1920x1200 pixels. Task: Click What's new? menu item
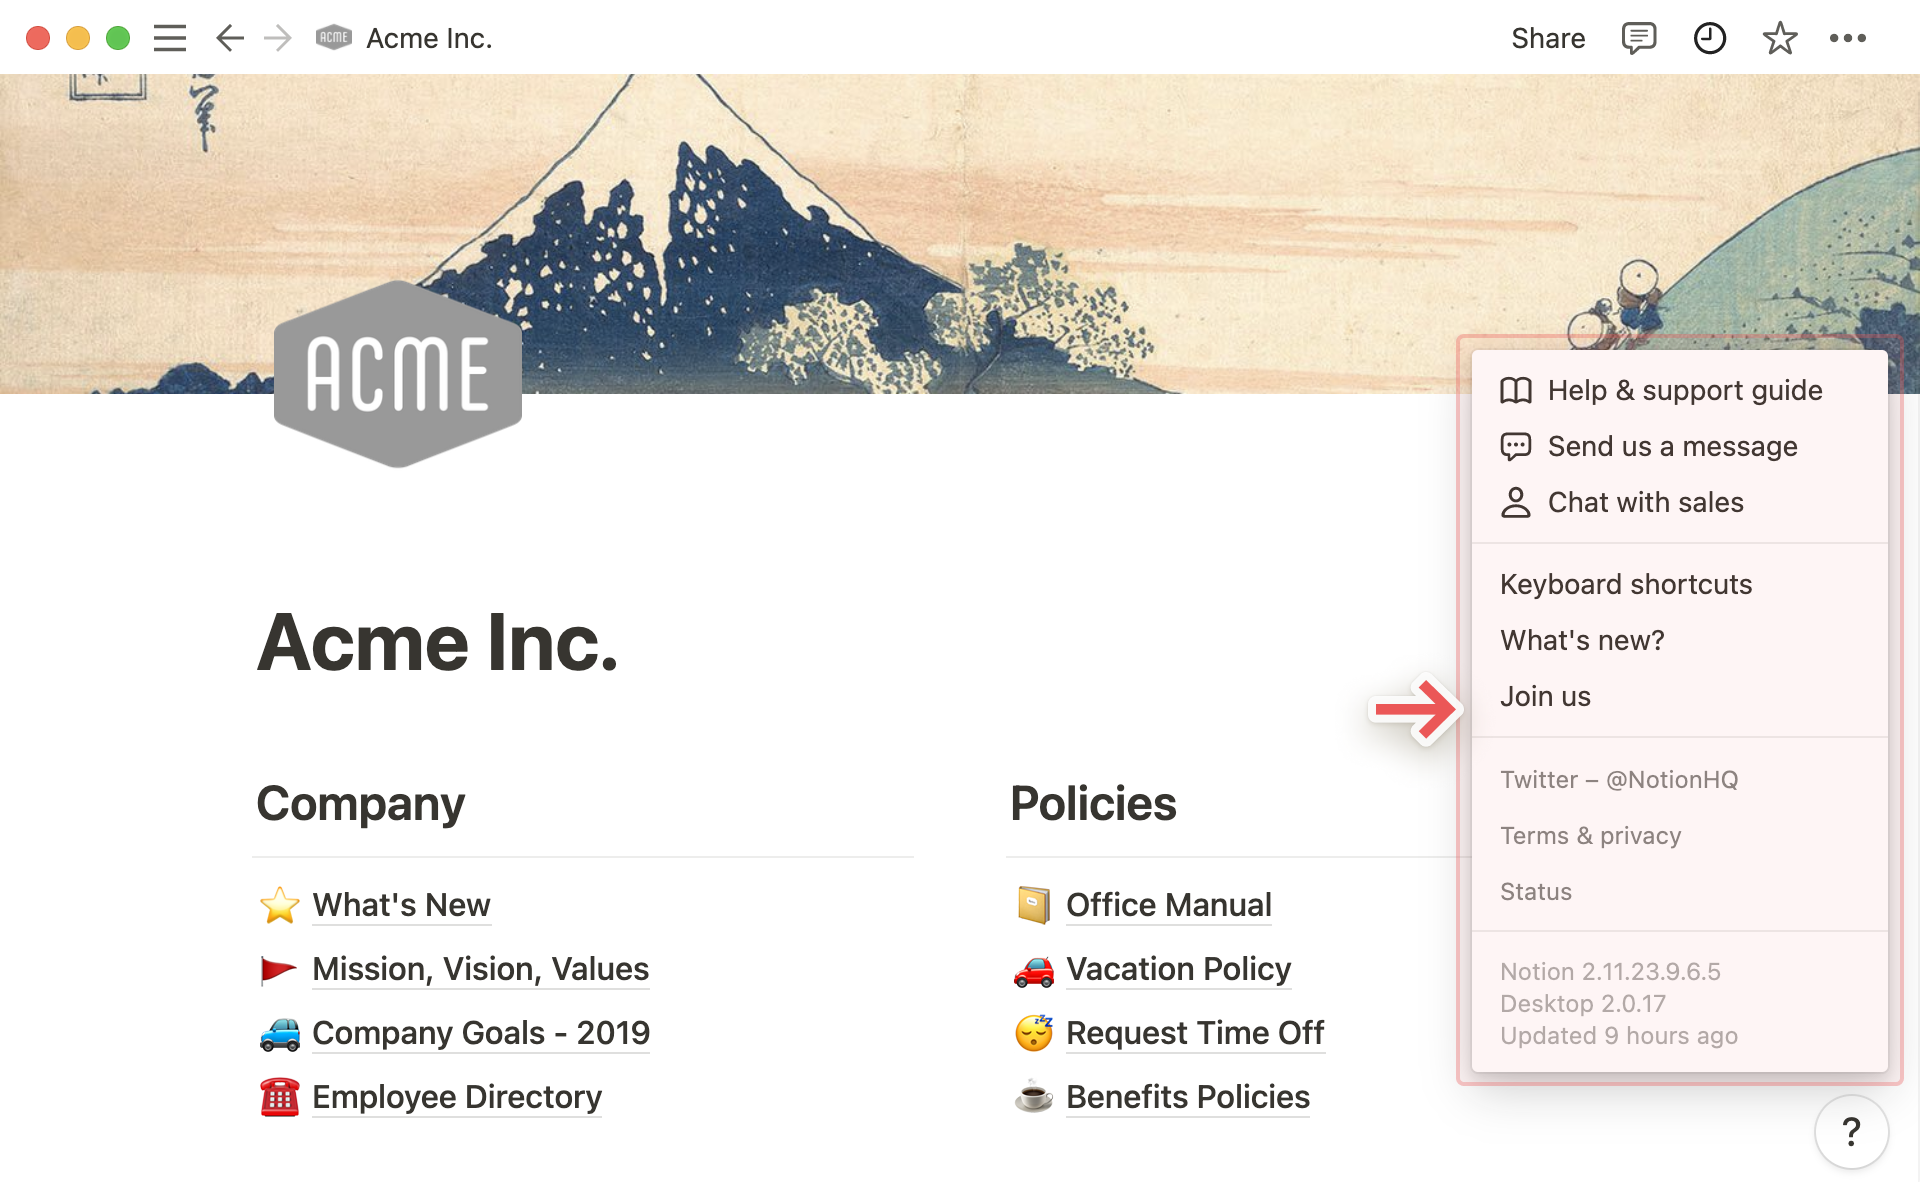tap(1583, 639)
